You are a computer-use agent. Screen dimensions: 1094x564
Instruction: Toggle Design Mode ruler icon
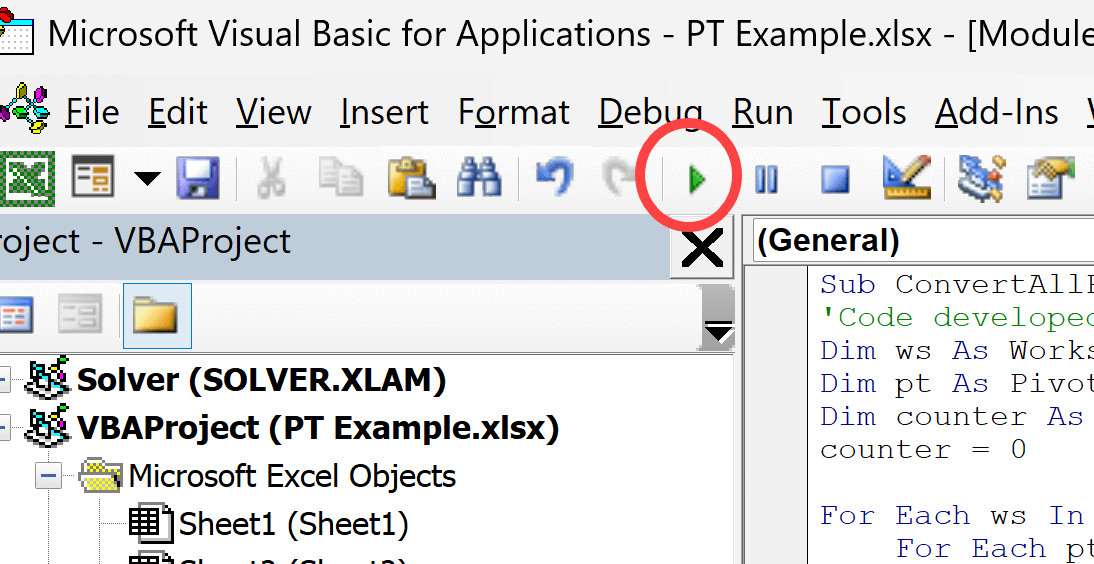click(906, 179)
